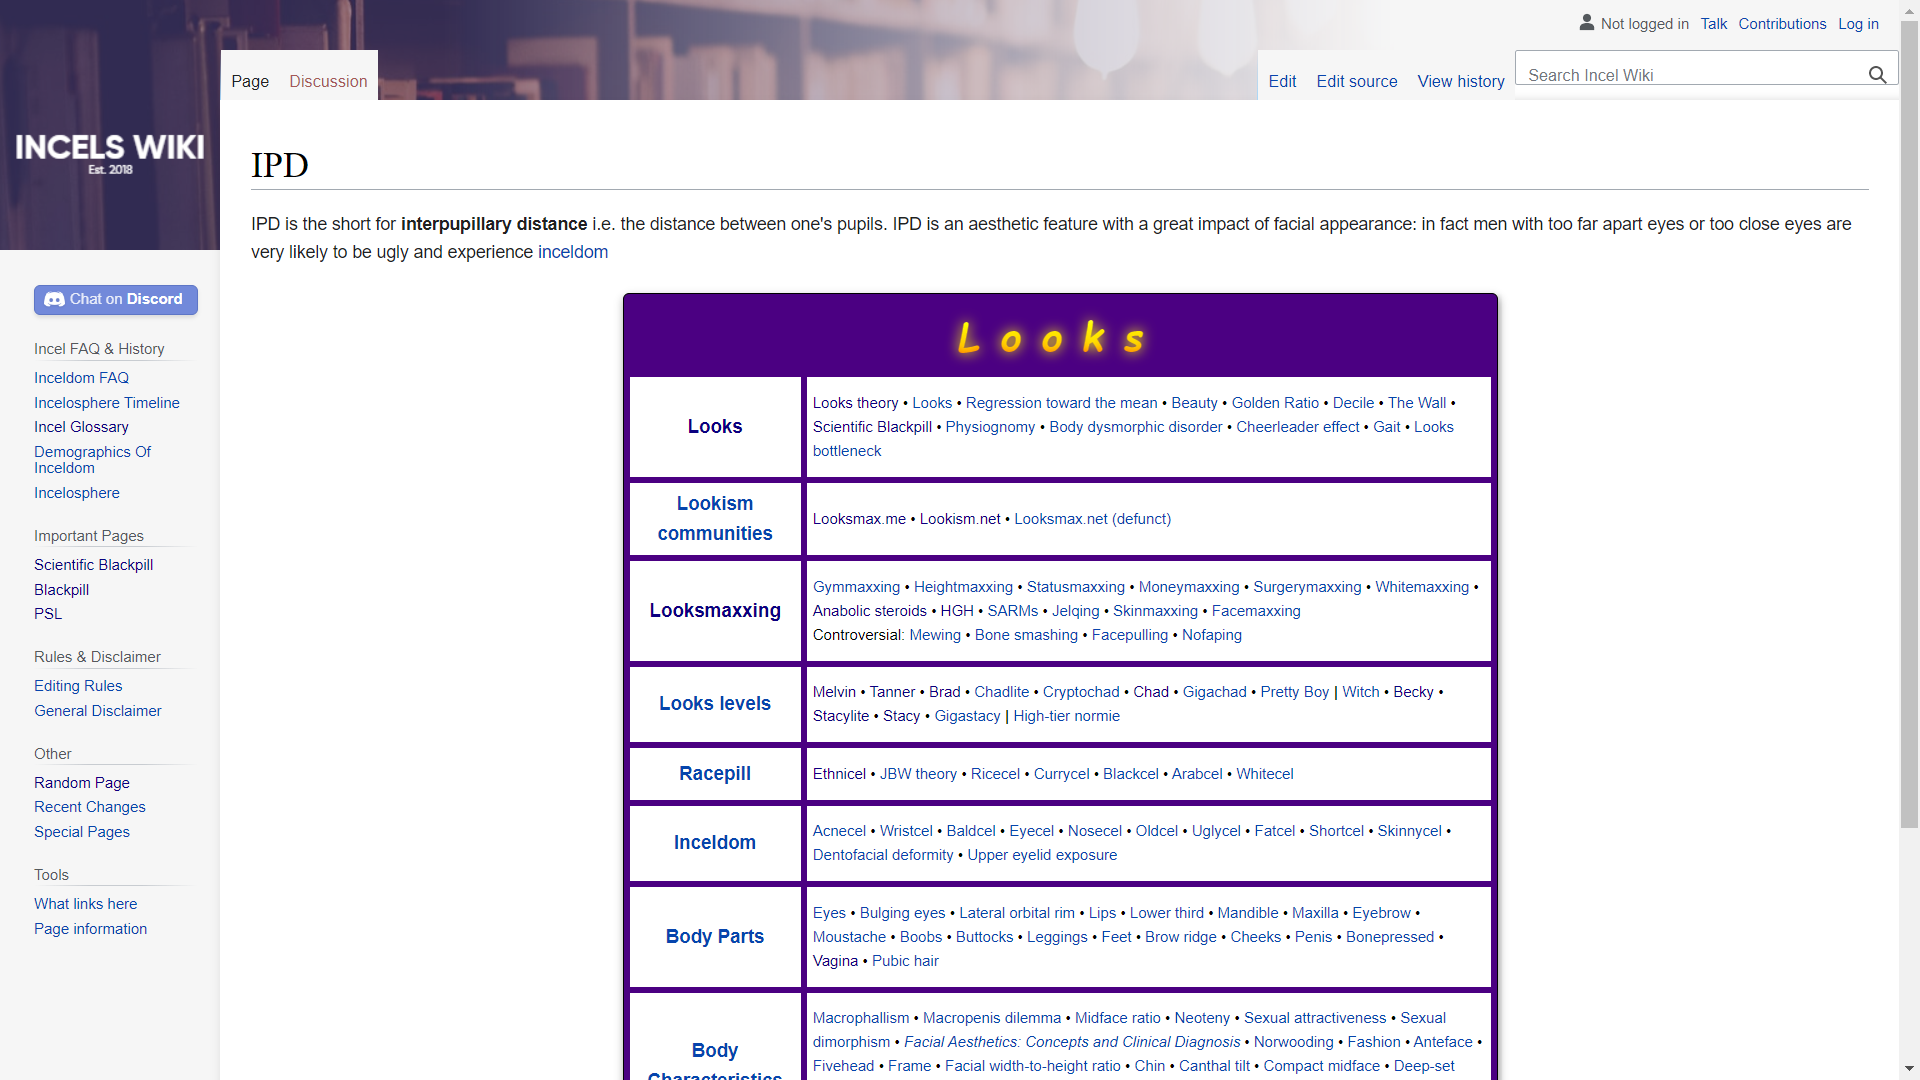Click the Incels Wiki logo
Image resolution: width=1920 pixels, height=1080 pixels.
110,154
